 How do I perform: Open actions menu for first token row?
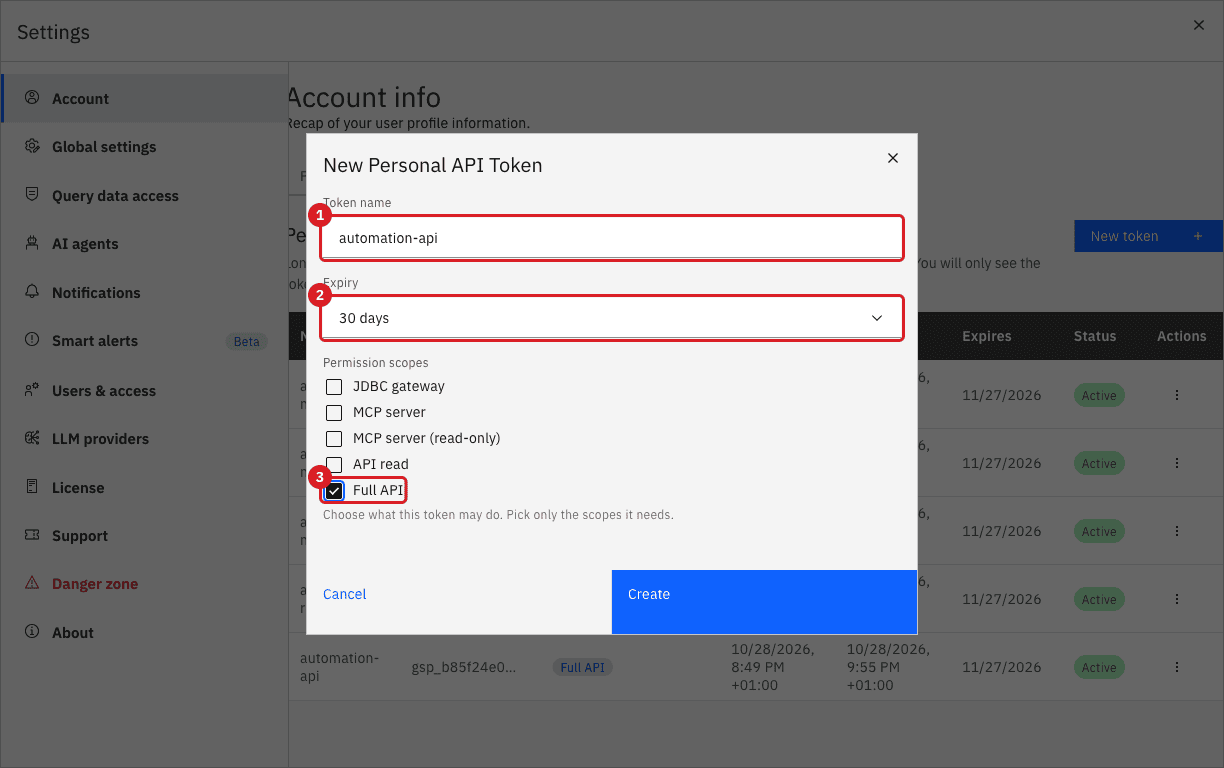point(1177,395)
